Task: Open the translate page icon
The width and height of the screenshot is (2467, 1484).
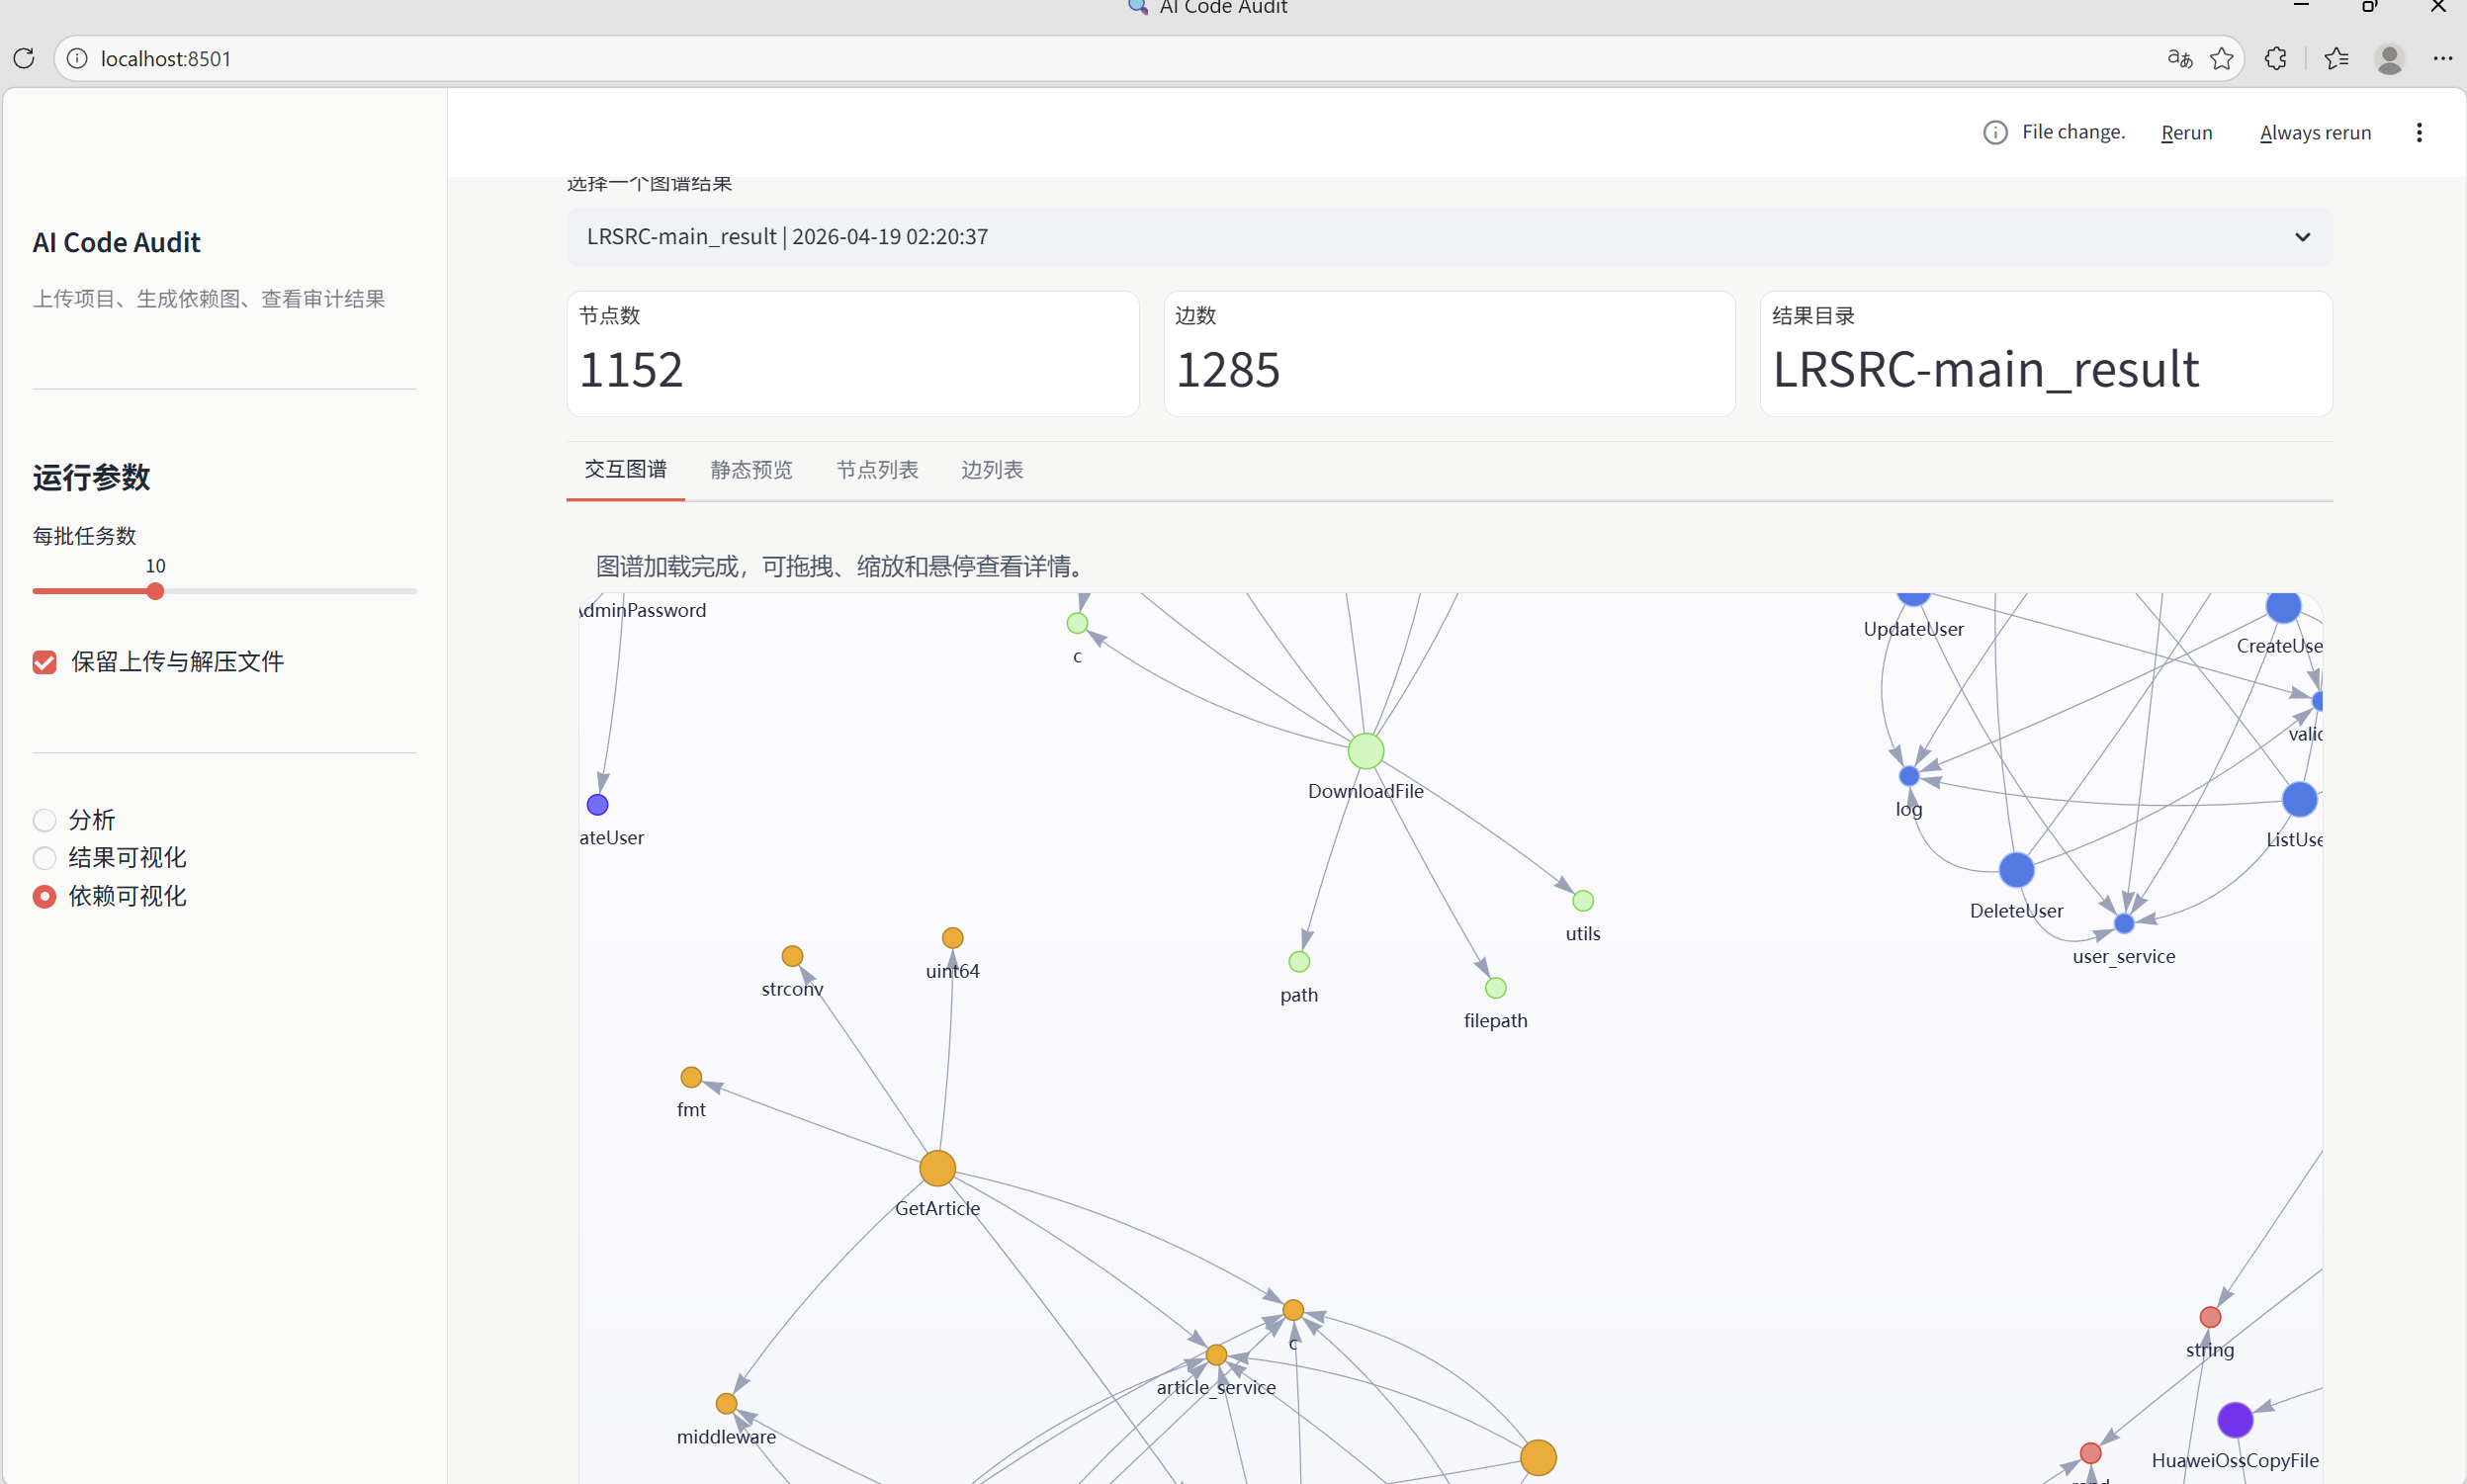Action: click(2179, 58)
